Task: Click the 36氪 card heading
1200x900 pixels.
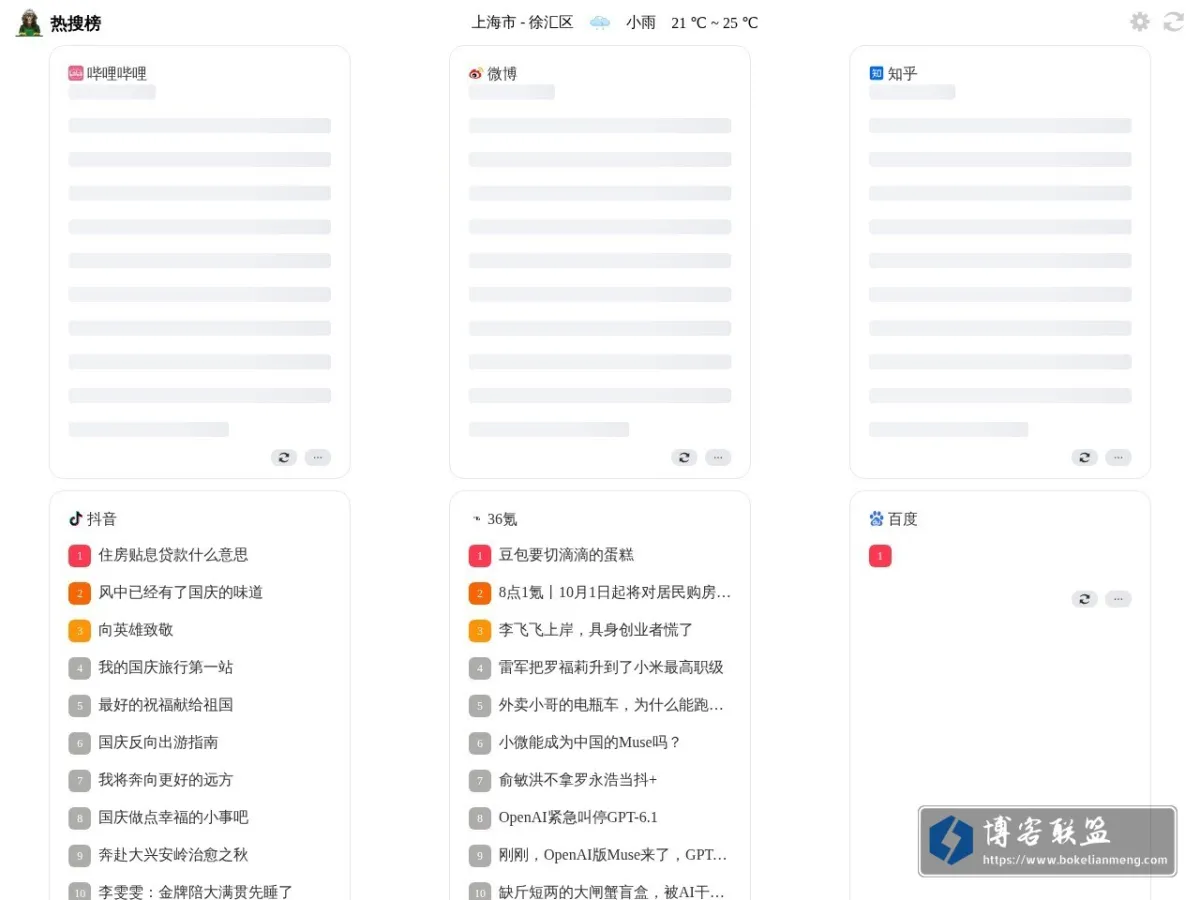Action: (502, 519)
